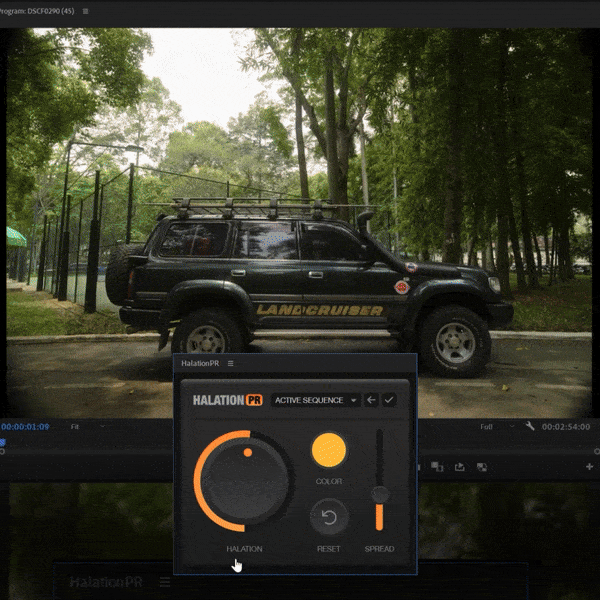
Task: Open the Active Sequence dropdown
Action: [x=315, y=400]
